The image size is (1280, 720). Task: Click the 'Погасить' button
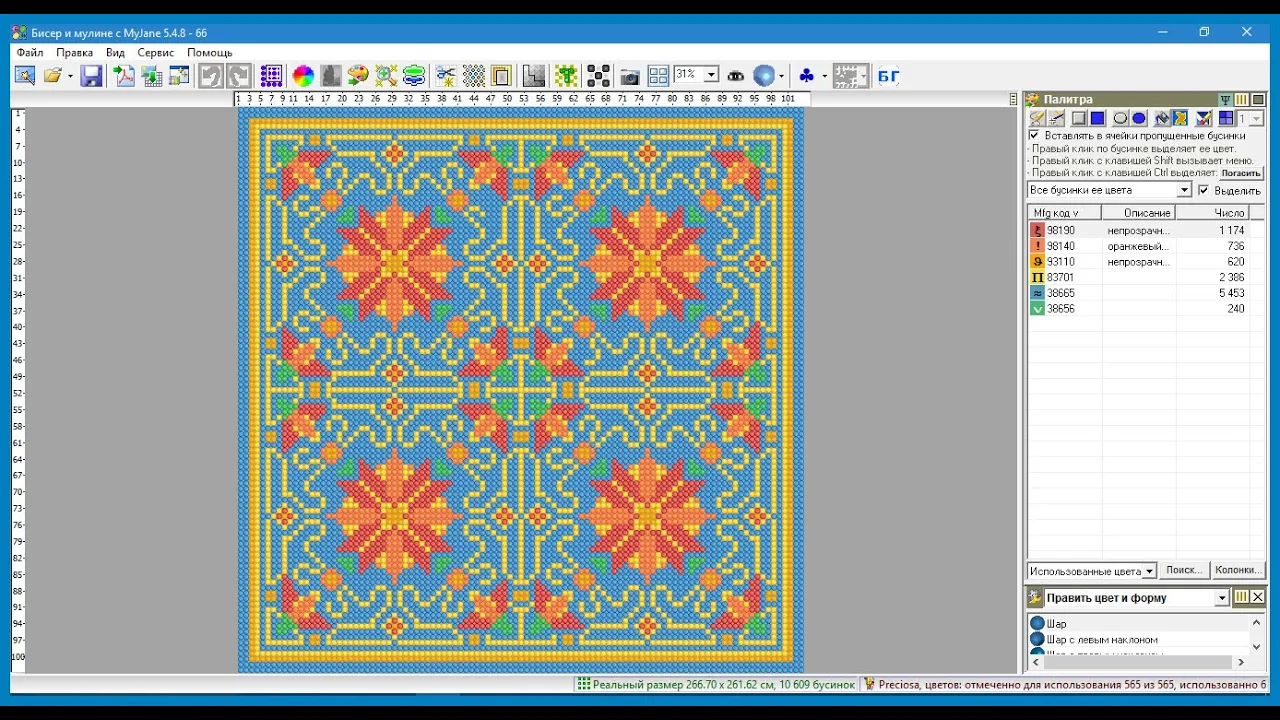click(x=1240, y=173)
